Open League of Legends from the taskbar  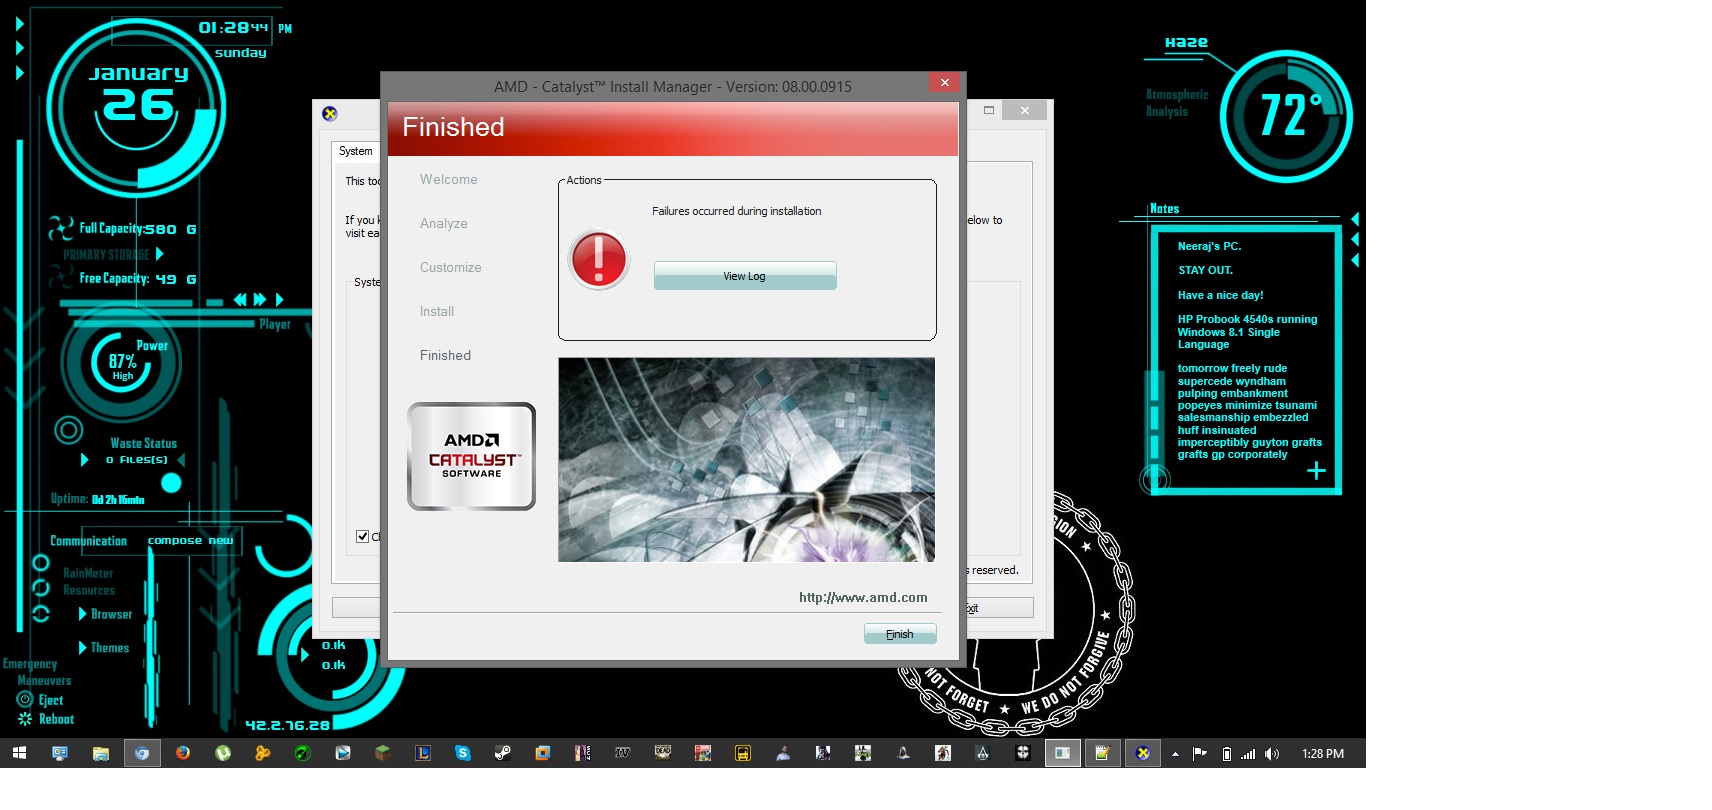(423, 753)
